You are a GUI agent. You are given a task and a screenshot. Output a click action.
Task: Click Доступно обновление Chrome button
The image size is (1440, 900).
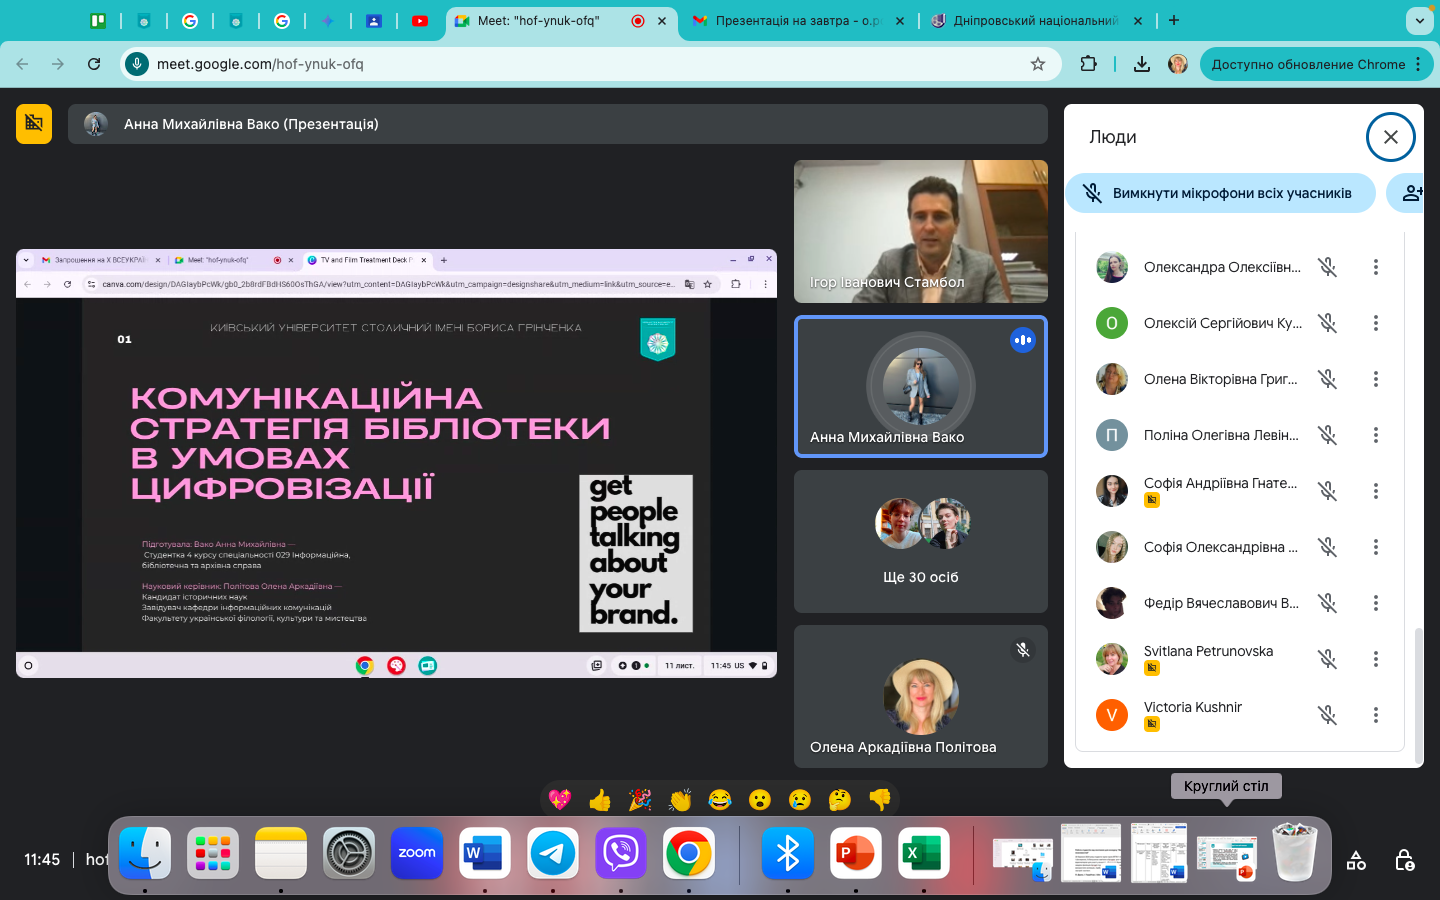click(1308, 64)
